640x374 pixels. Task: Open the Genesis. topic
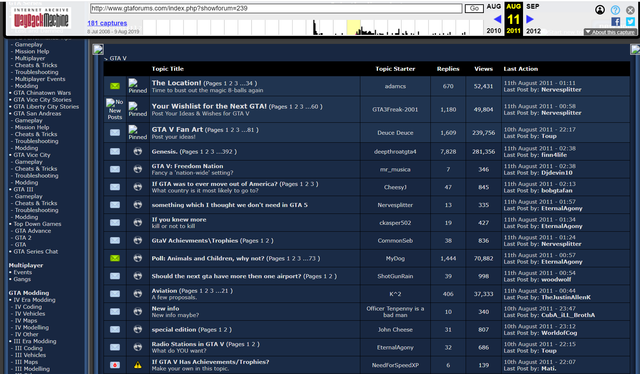point(164,151)
